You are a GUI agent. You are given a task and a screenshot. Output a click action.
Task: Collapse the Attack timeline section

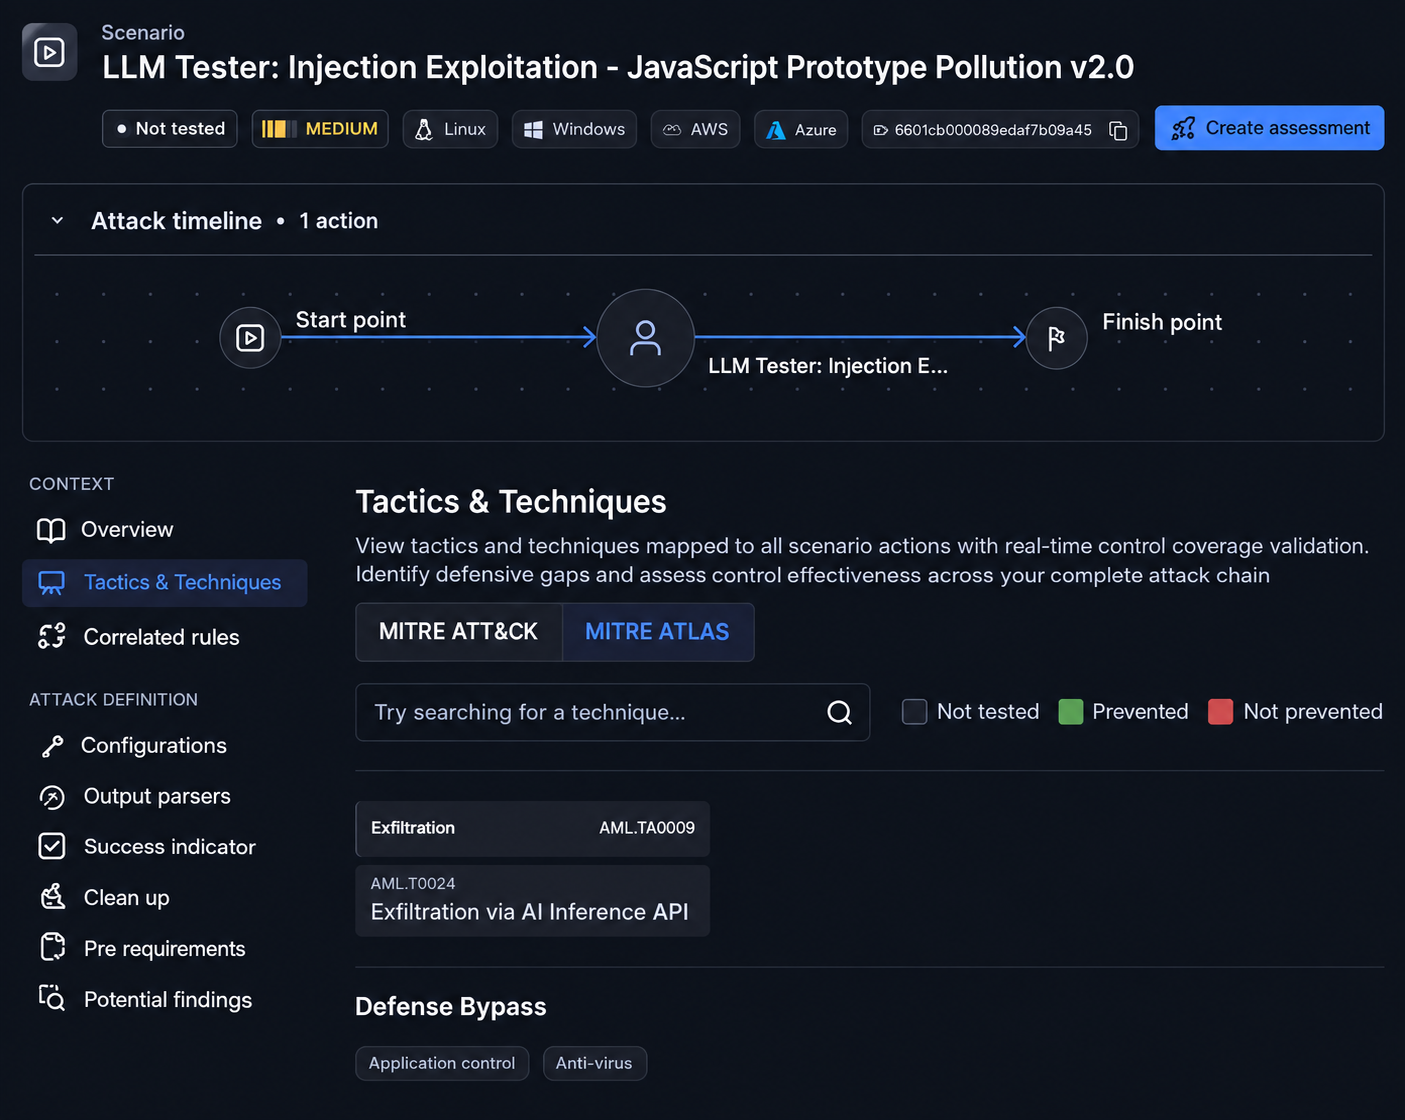coord(58,221)
